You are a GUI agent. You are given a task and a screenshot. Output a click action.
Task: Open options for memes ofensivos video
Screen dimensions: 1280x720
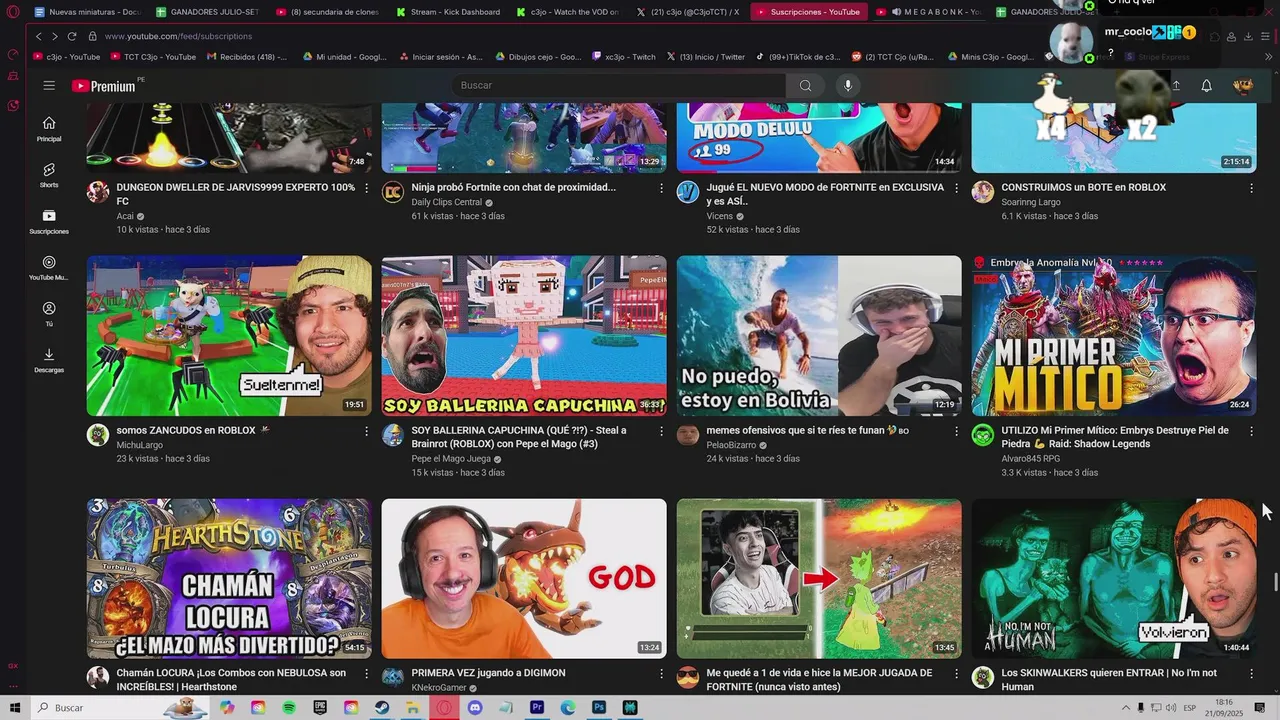956,431
